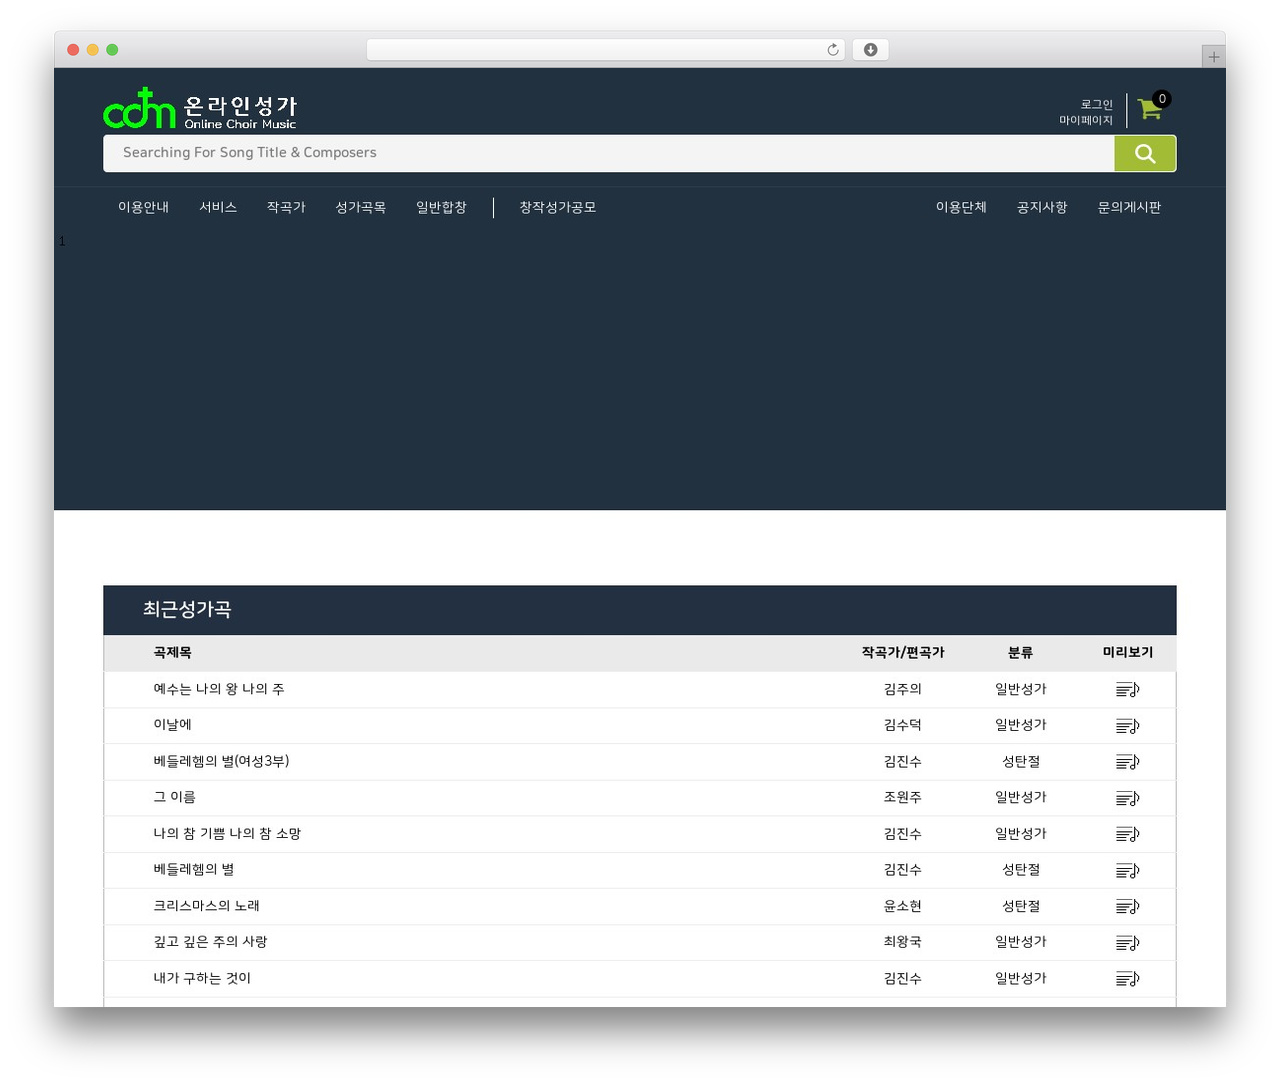Click the browser download icon
1280x1084 pixels.
click(870, 50)
